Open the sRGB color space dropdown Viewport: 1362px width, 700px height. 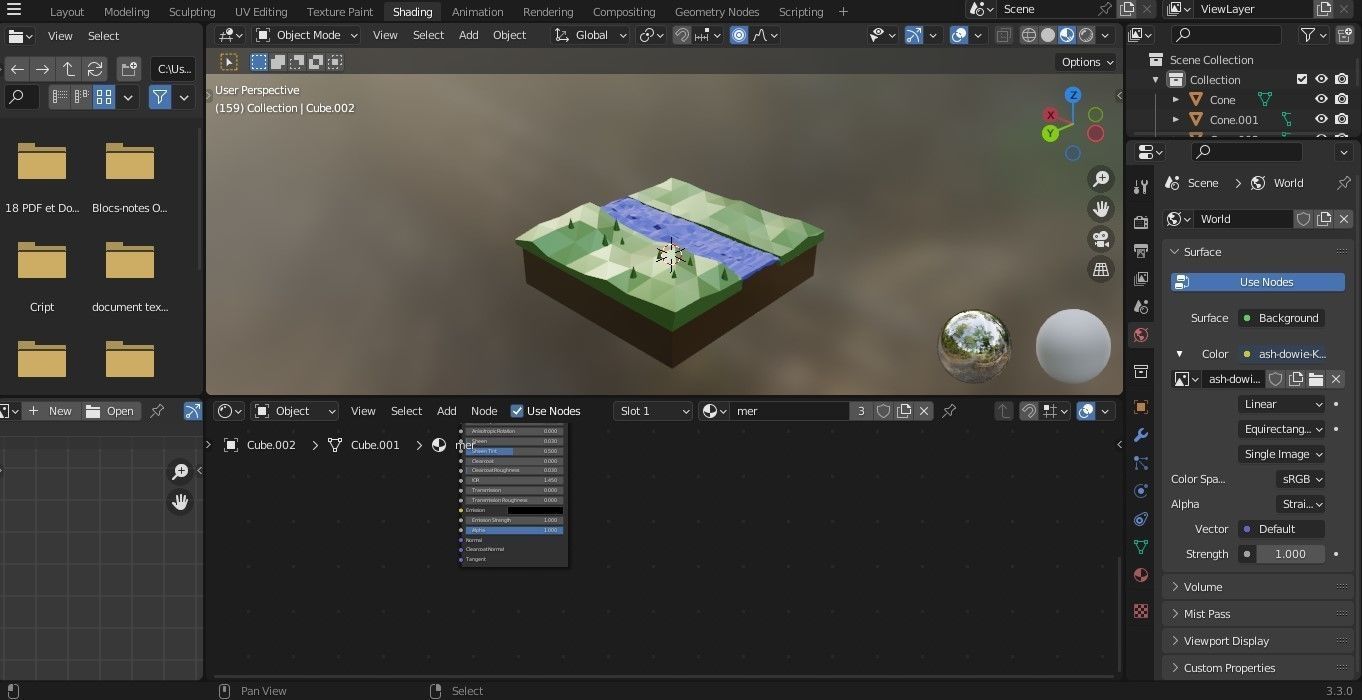1301,479
